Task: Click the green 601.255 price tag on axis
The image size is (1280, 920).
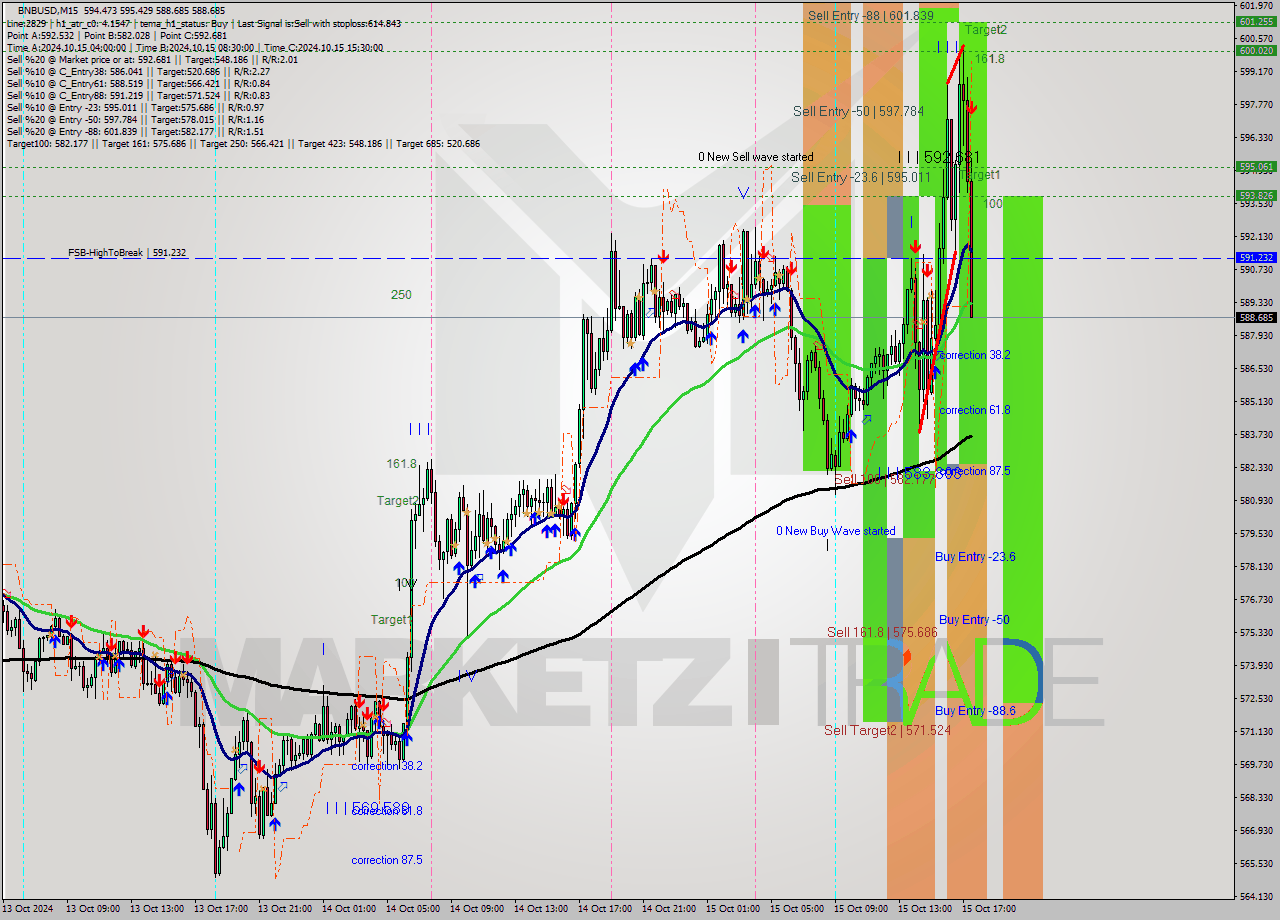Action: pyautogui.click(x=1256, y=21)
